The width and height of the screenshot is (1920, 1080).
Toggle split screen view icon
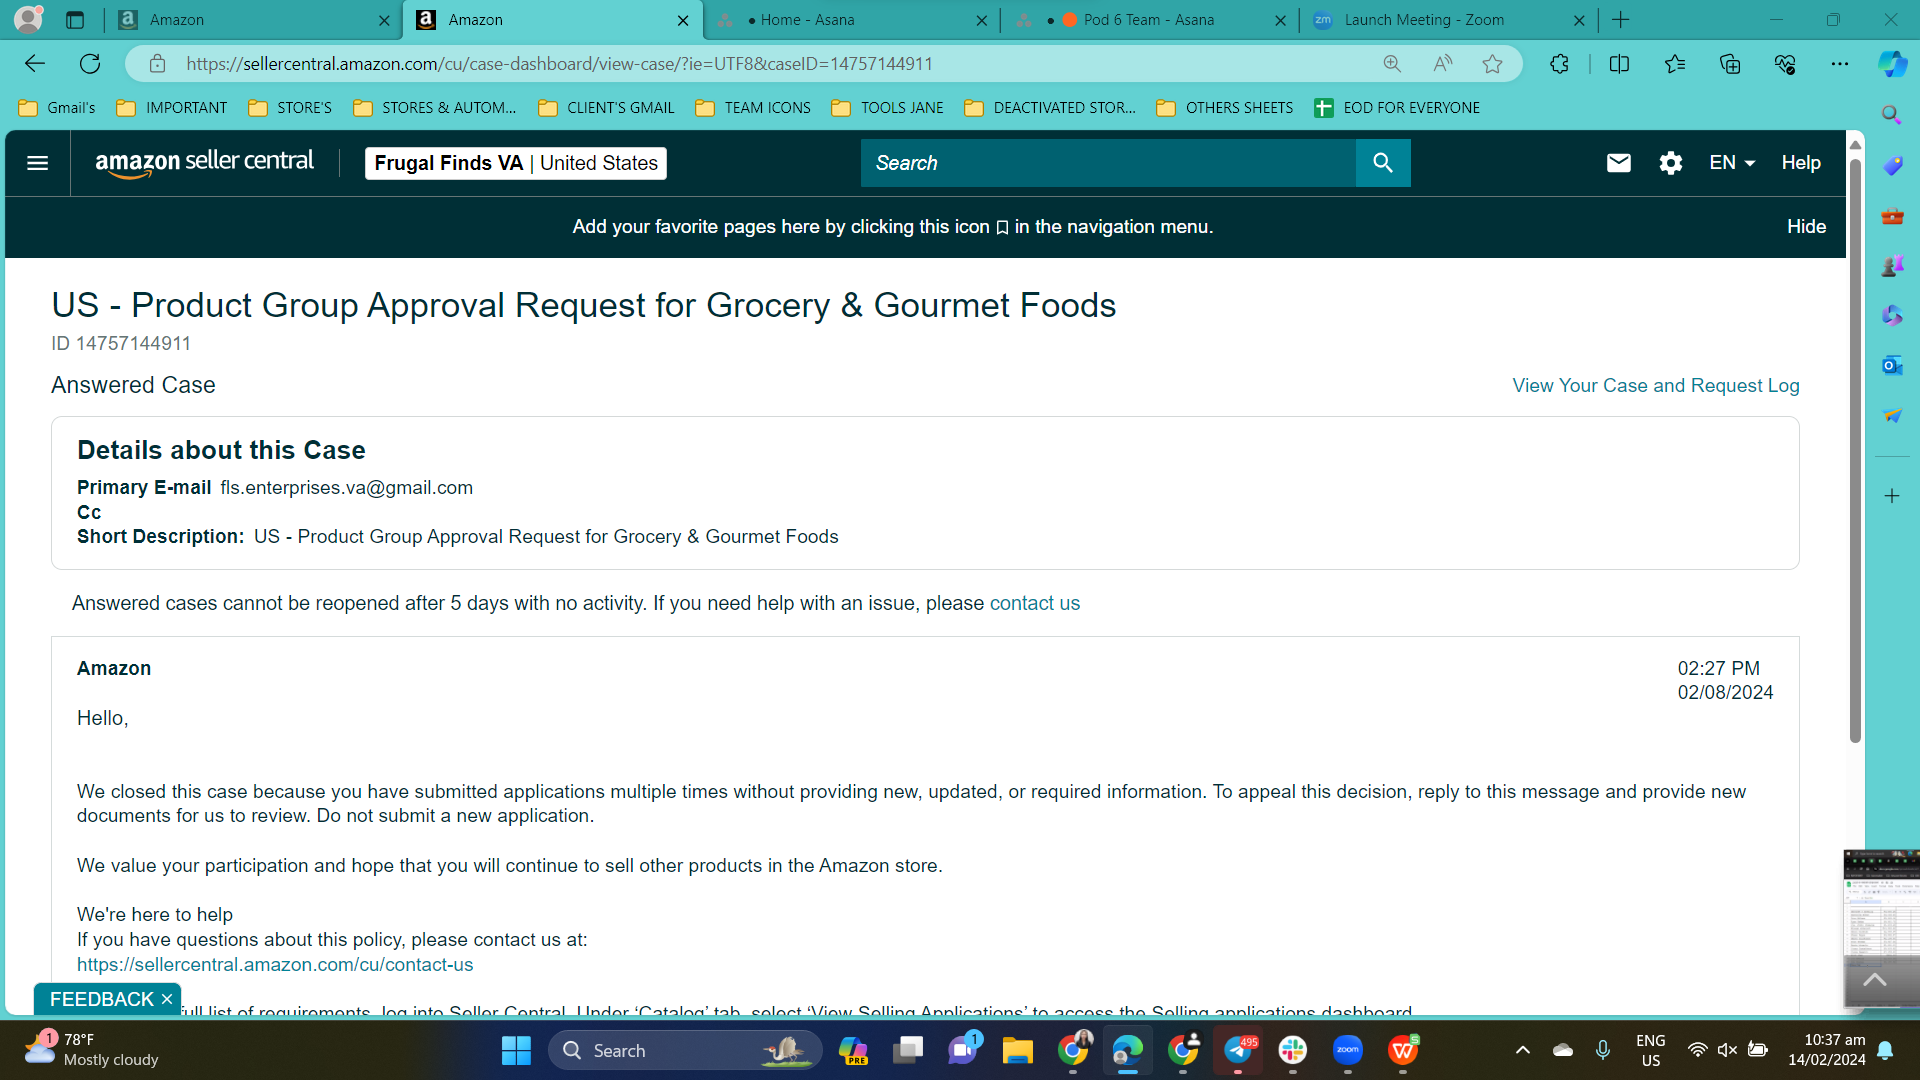point(1619,64)
